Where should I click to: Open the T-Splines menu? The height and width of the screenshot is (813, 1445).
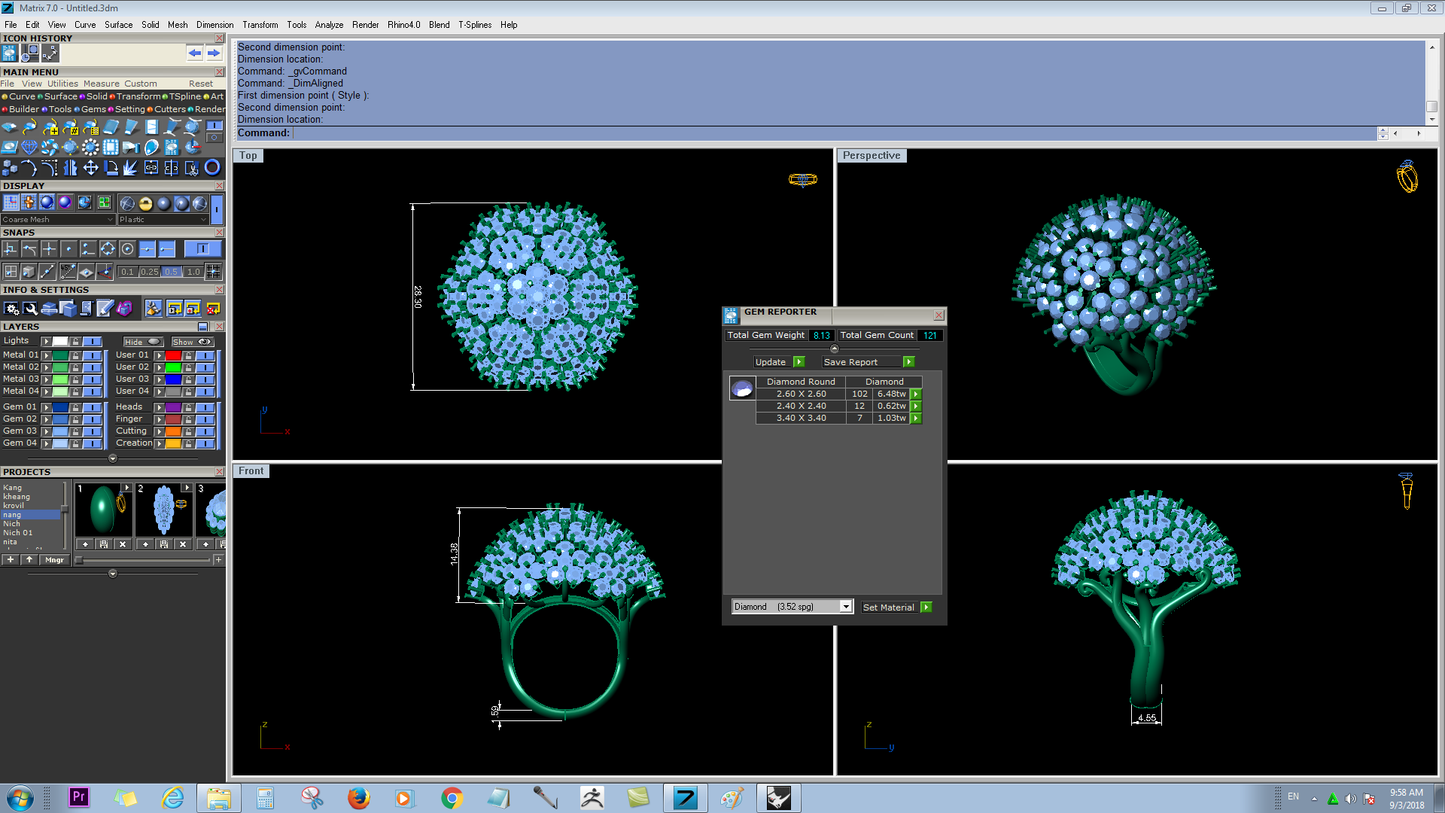pos(475,25)
